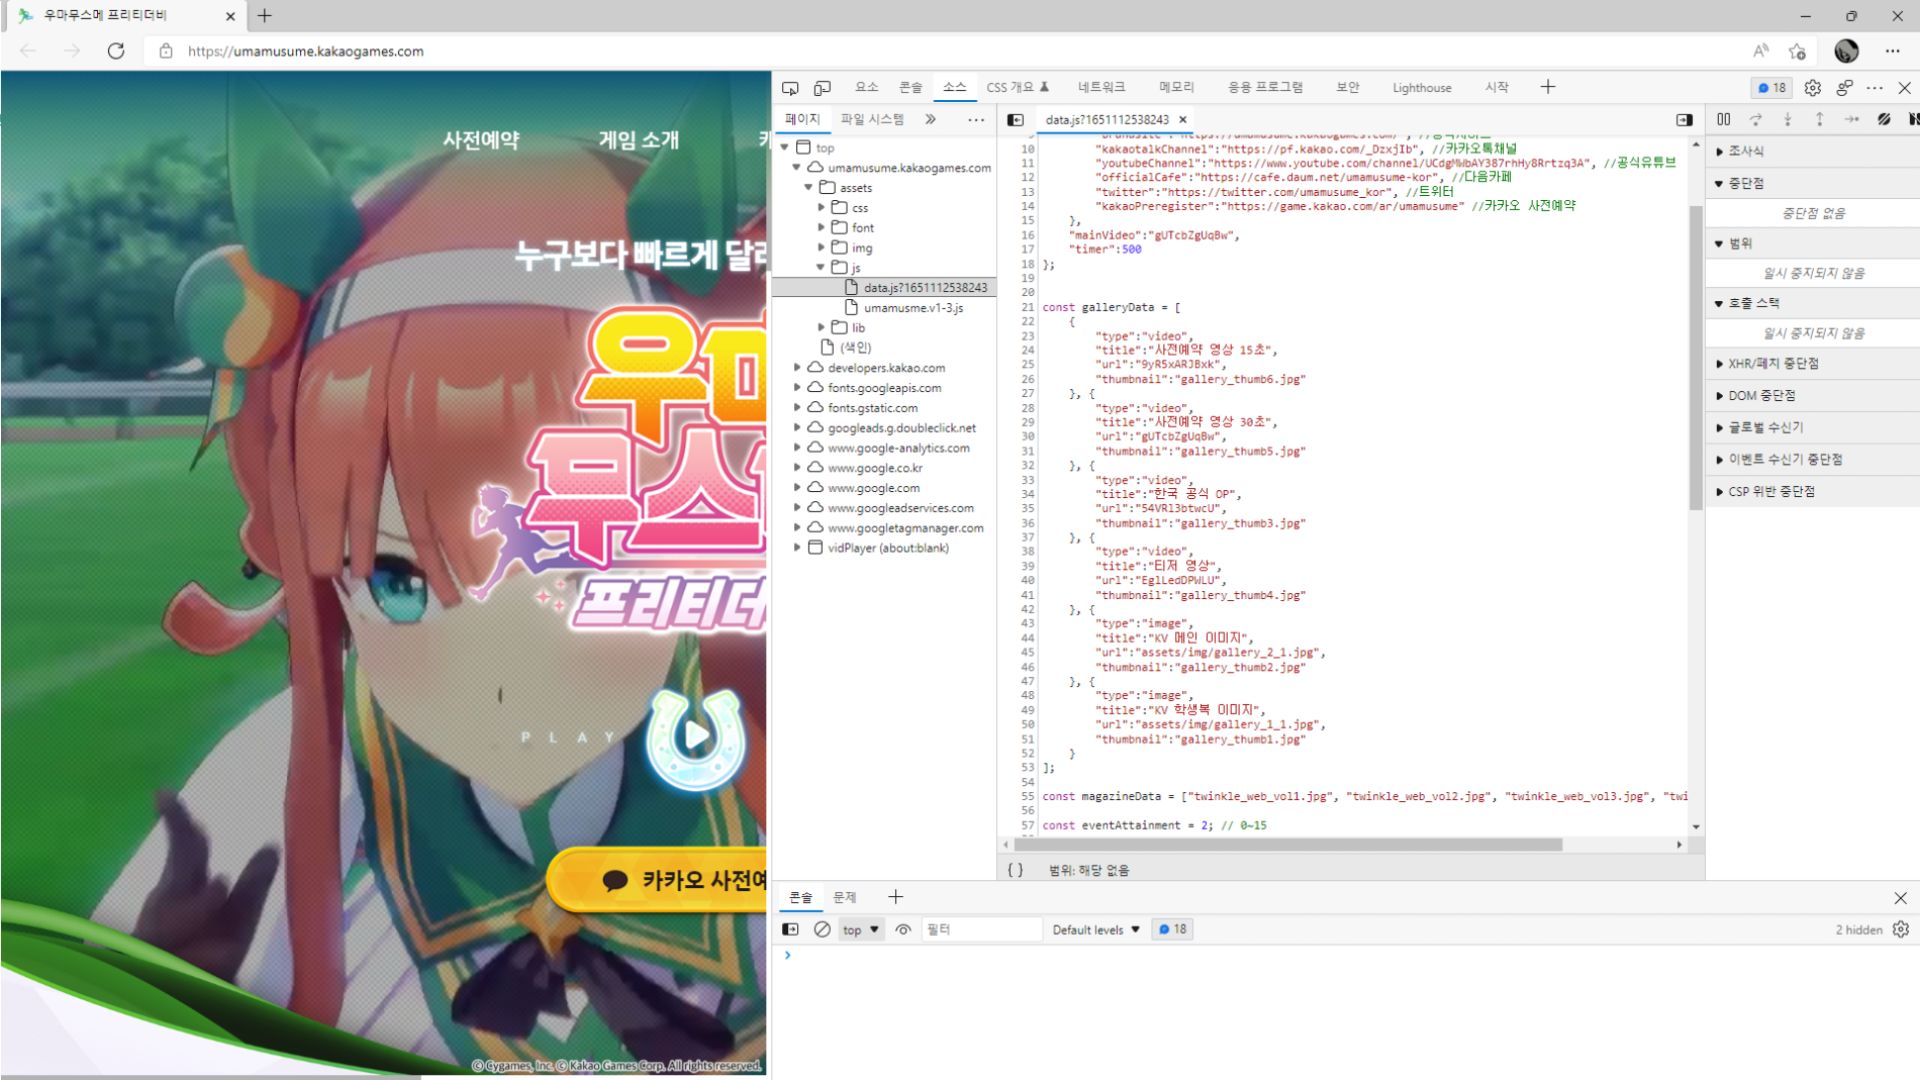Screen dimensions: 1920x1080
Task: Open the 게임 소개 page menu
Action: 638,140
